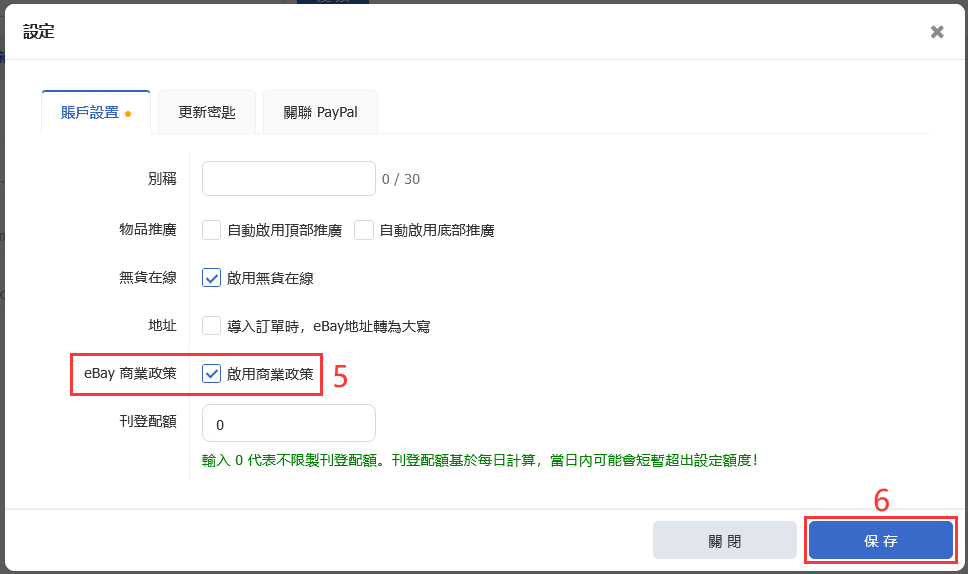Close the 設定 dialog with the X icon

pos(937,32)
